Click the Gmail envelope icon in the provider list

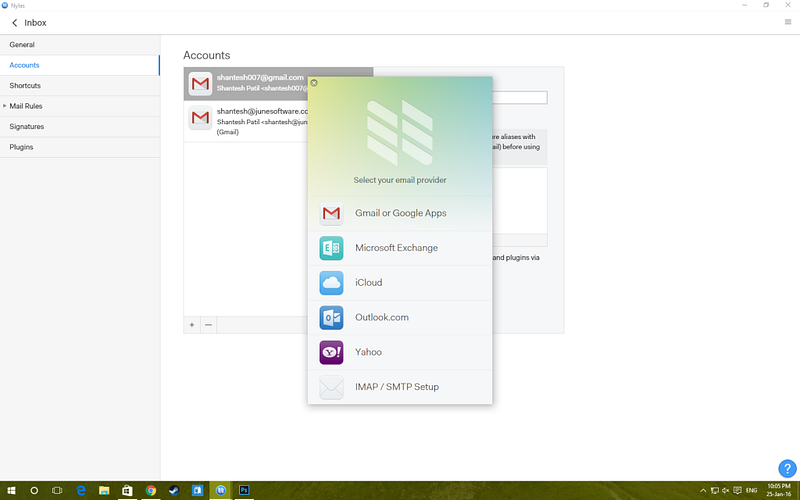coord(331,213)
